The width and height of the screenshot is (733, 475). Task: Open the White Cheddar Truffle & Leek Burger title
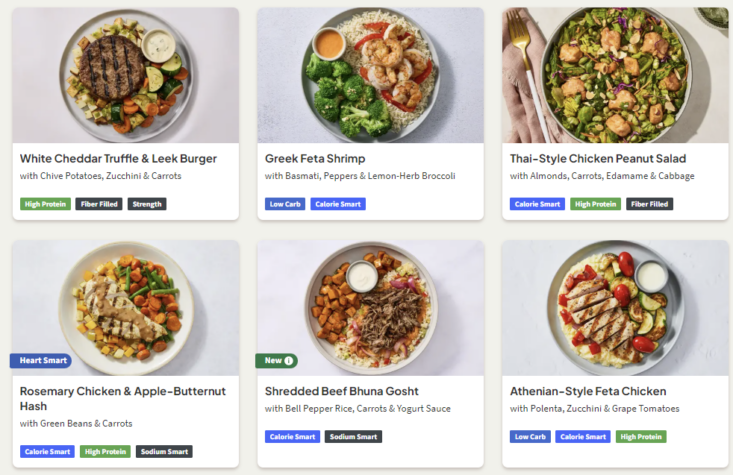point(118,158)
